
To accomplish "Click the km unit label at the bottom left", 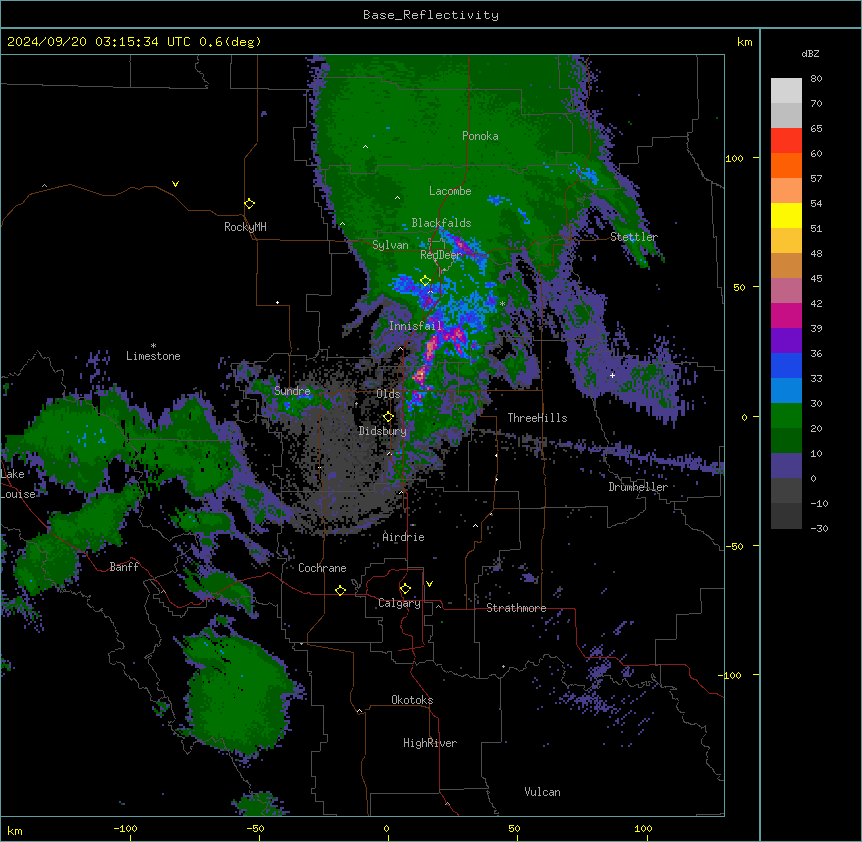I will (x=15, y=831).
